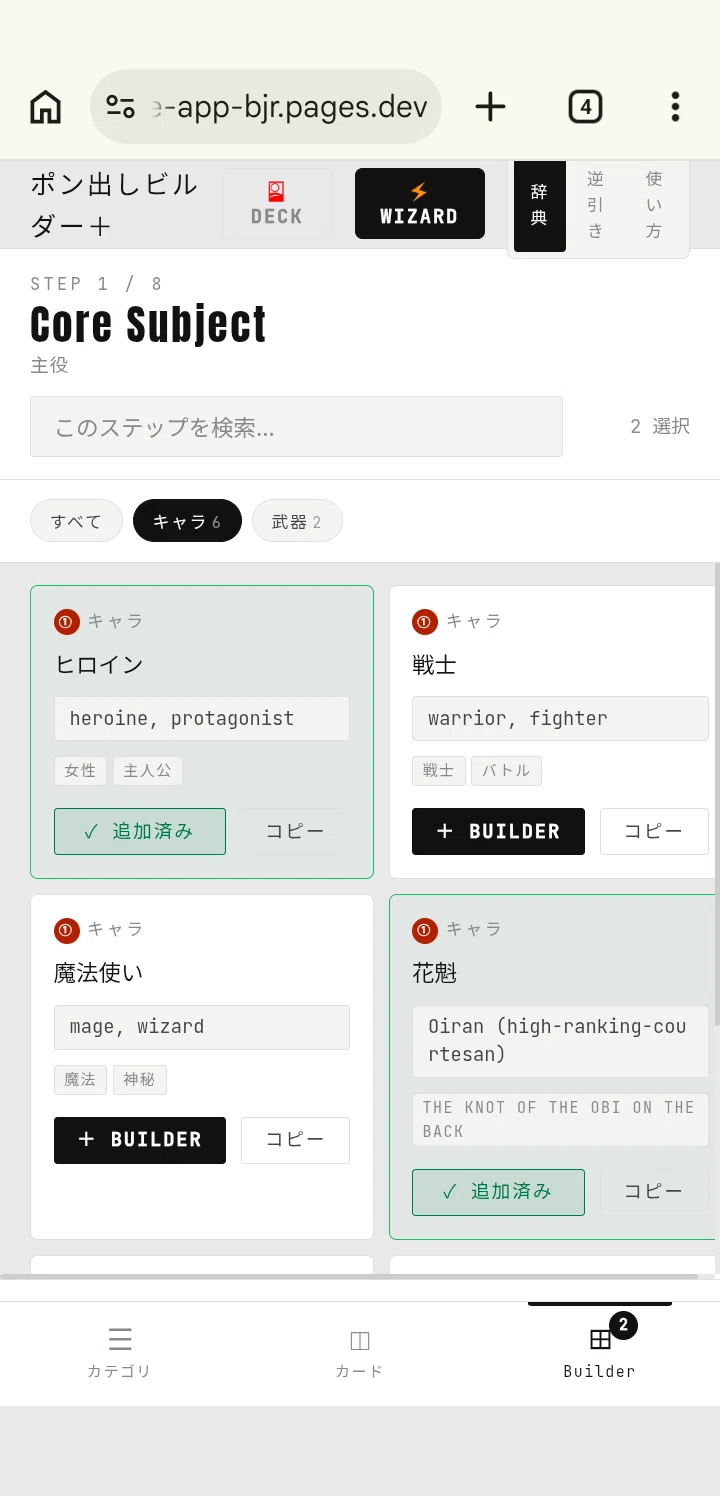Screen dimensions: 720x1496
Task: Add 戦士 card to BUILDER
Action: (498, 831)
